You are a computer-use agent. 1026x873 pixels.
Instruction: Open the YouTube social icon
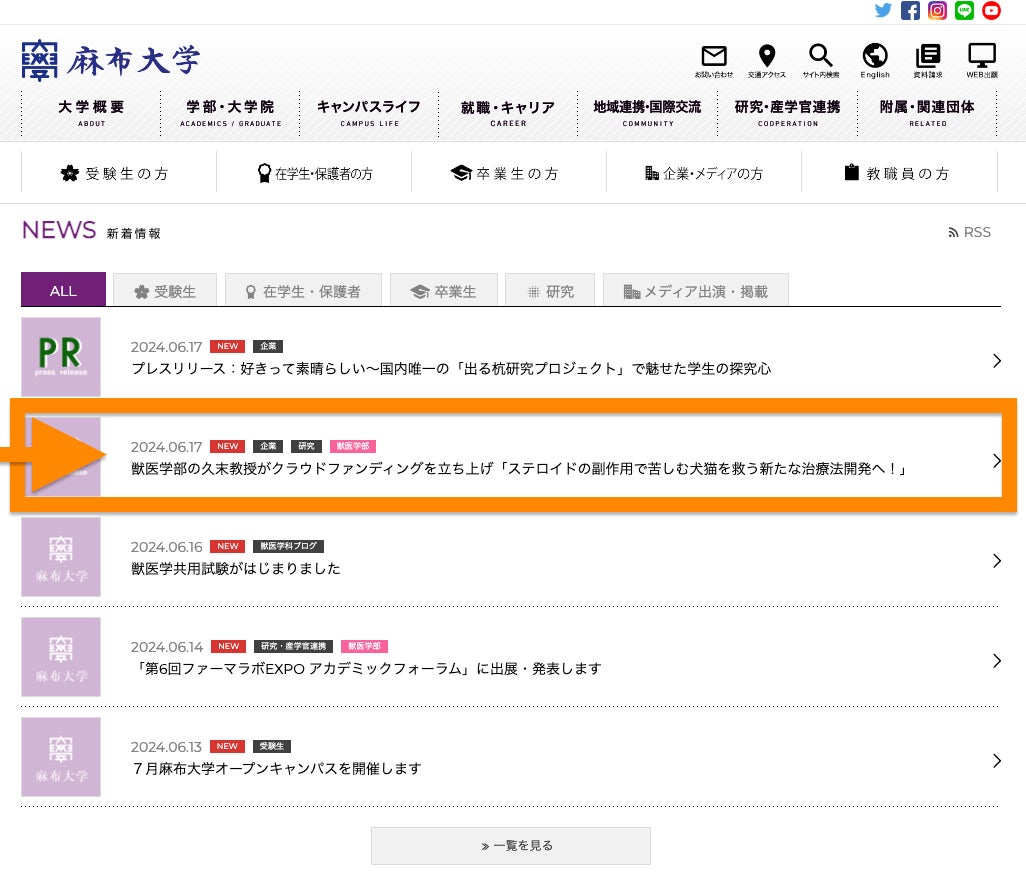click(991, 11)
